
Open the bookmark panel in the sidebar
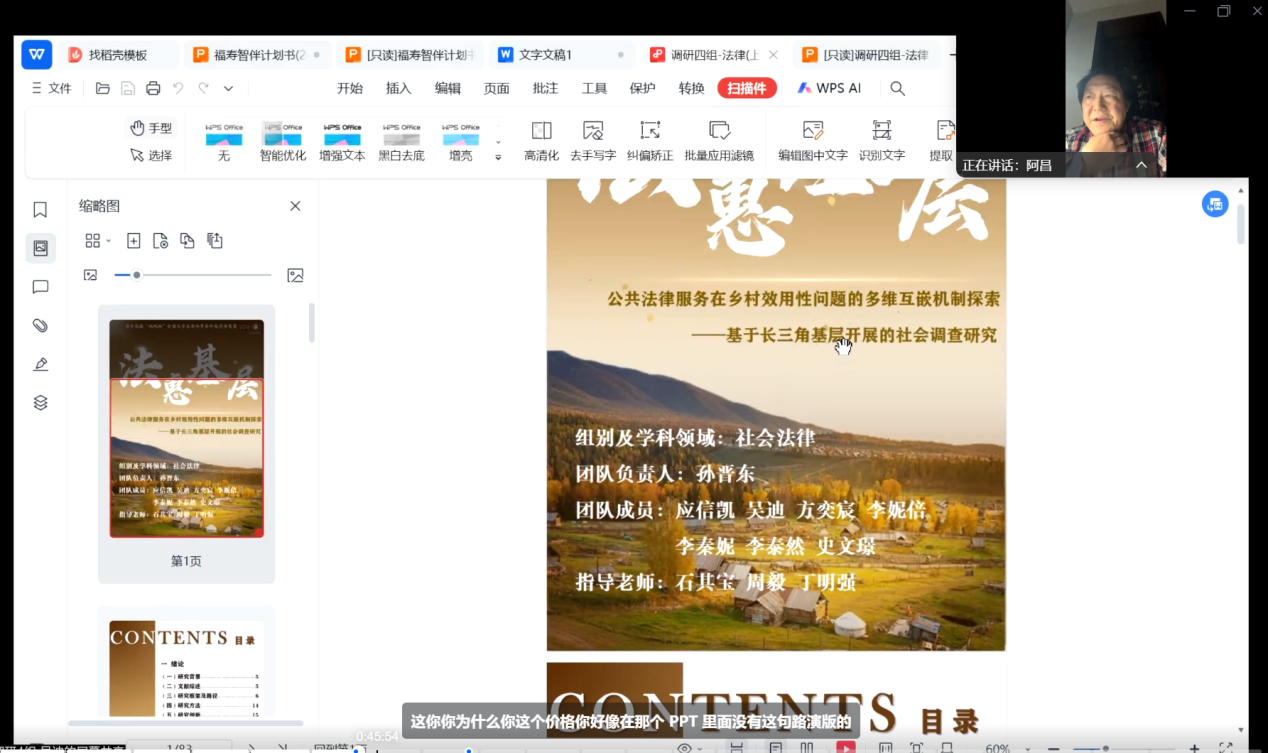[40, 210]
